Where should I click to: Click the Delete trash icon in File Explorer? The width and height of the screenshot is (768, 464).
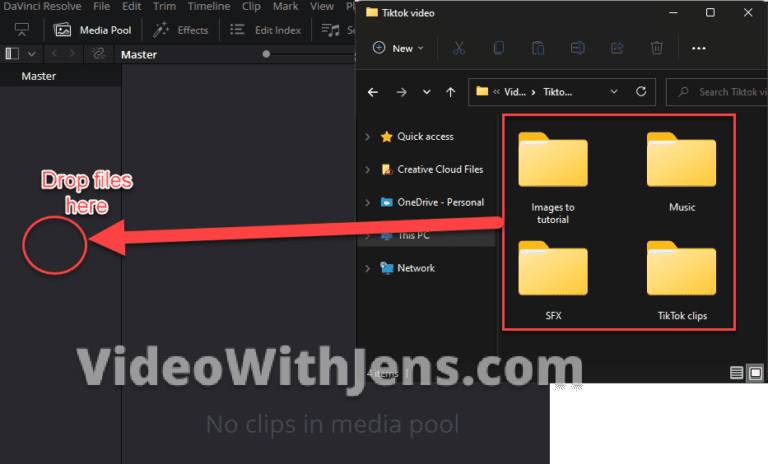pyautogui.click(x=657, y=48)
